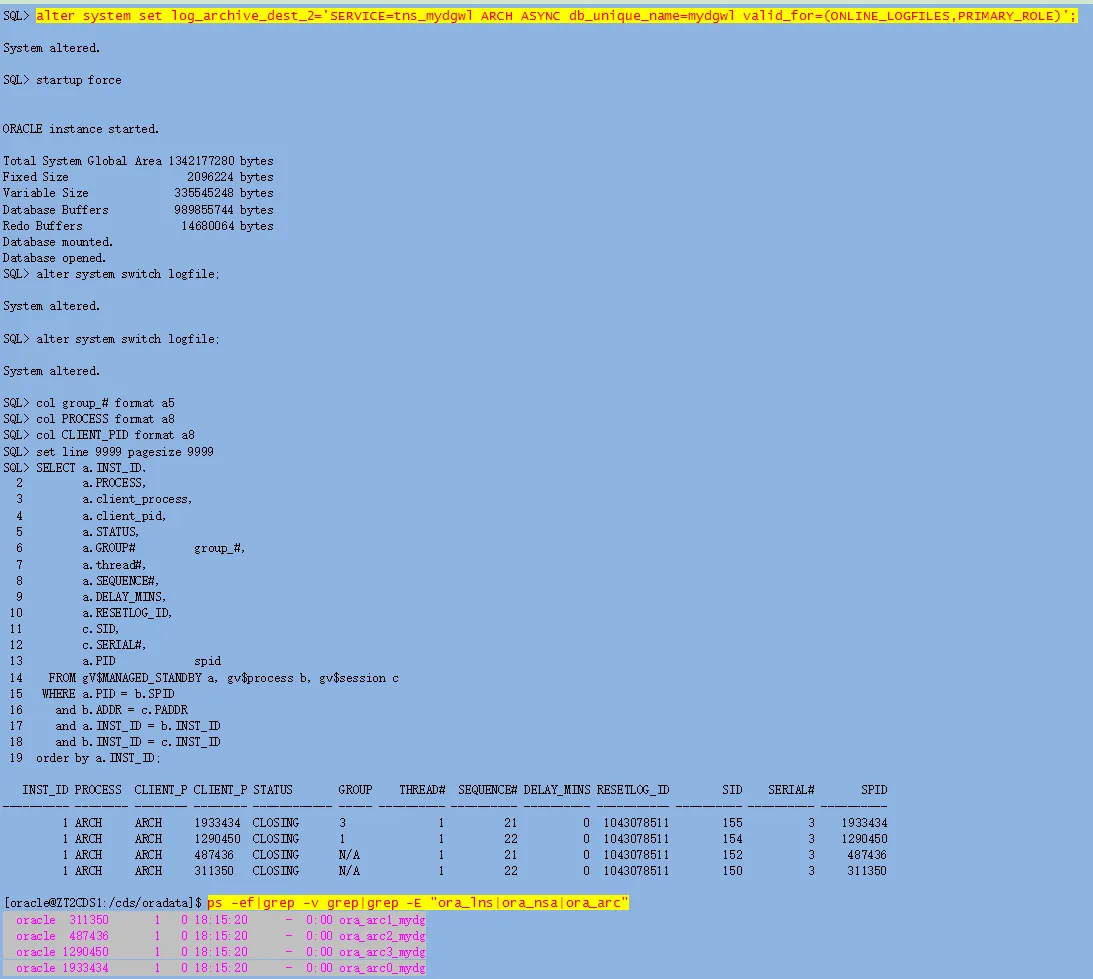Click the ora_arc2_mydg process name
This screenshot has height=979, width=1093.
coord(382,936)
